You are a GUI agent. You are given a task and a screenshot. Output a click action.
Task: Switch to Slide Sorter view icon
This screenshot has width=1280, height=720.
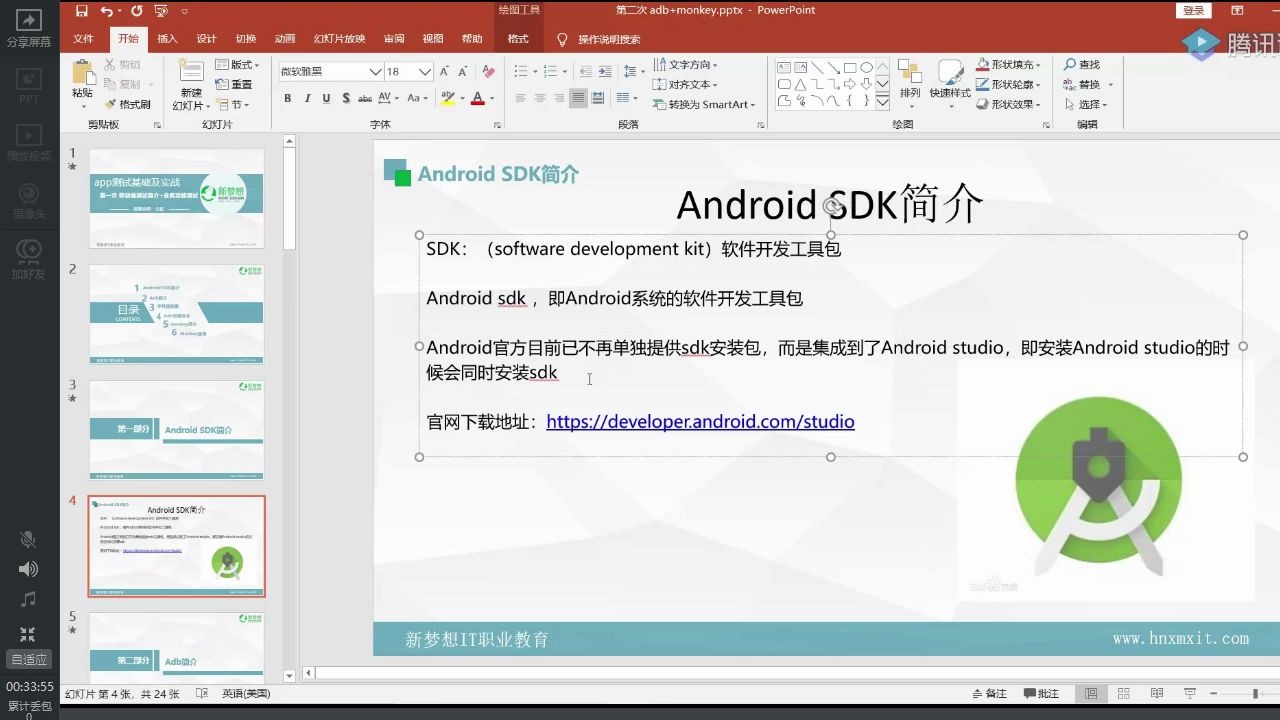tap(1123, 693)
